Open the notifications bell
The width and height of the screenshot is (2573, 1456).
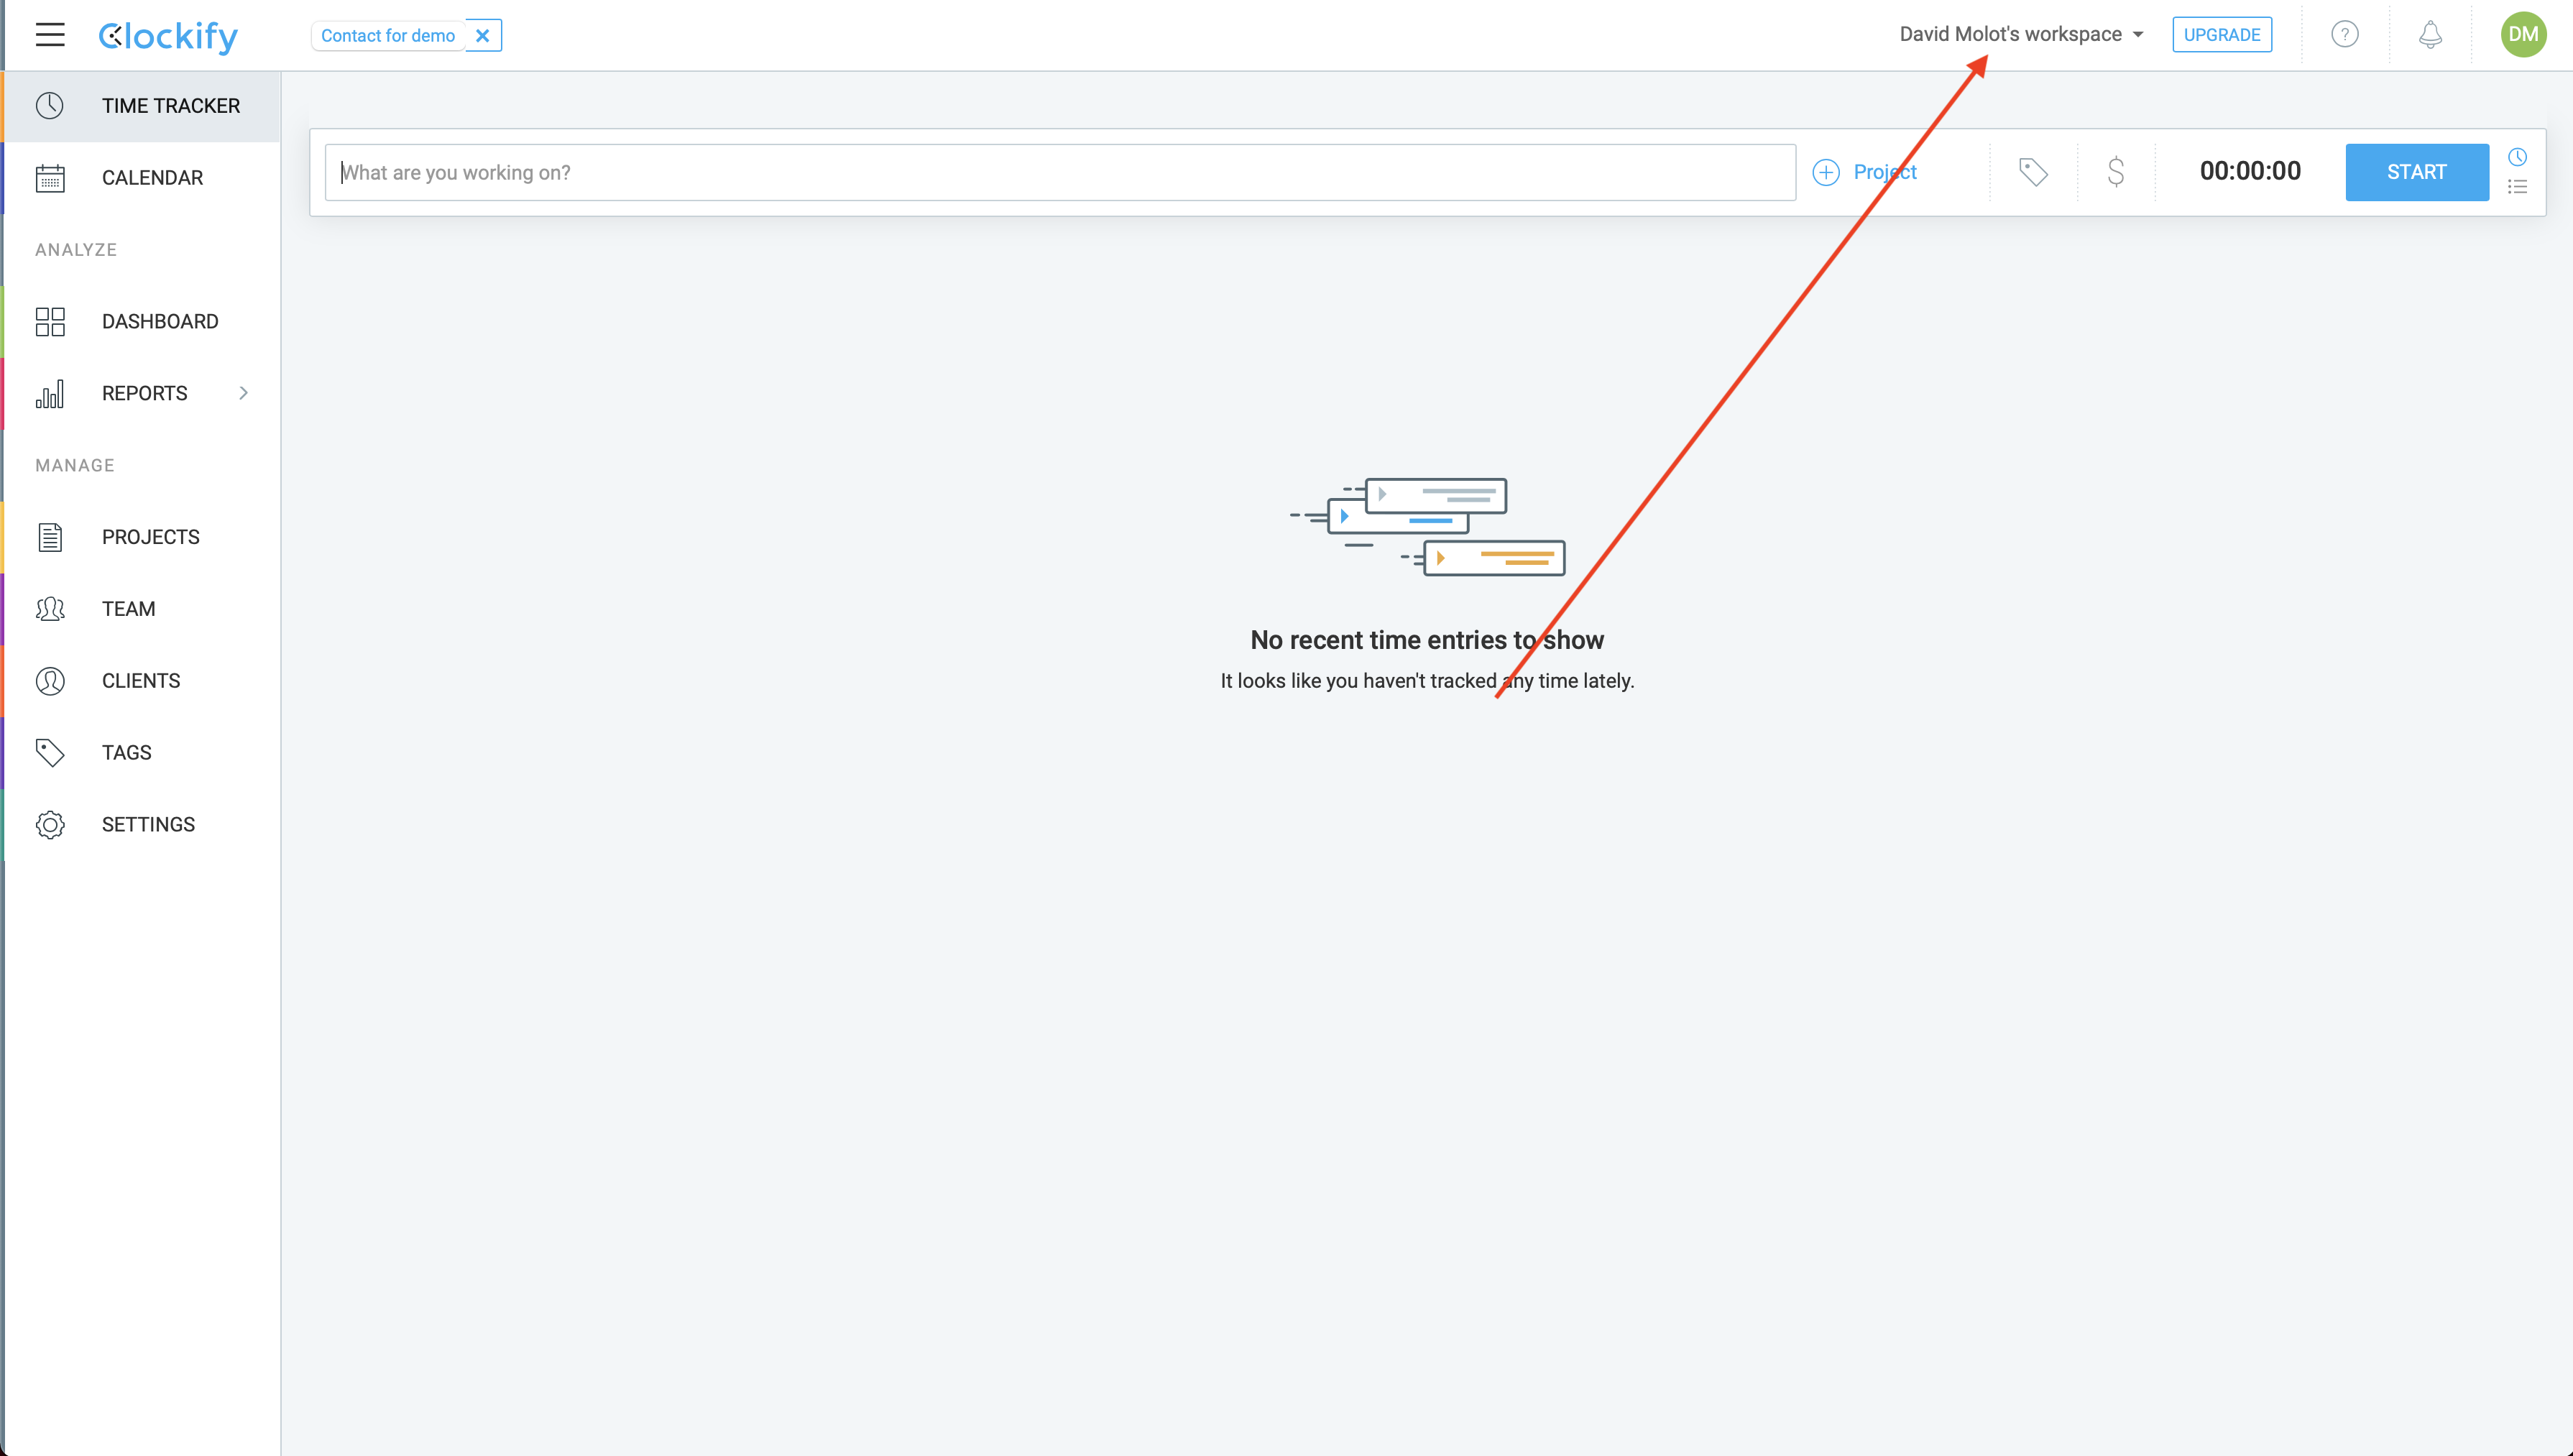coord(2430,35)
